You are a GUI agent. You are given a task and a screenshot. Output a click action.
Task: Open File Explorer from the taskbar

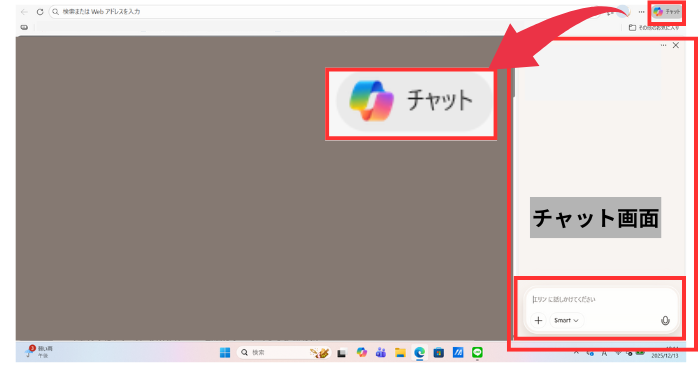400,353
